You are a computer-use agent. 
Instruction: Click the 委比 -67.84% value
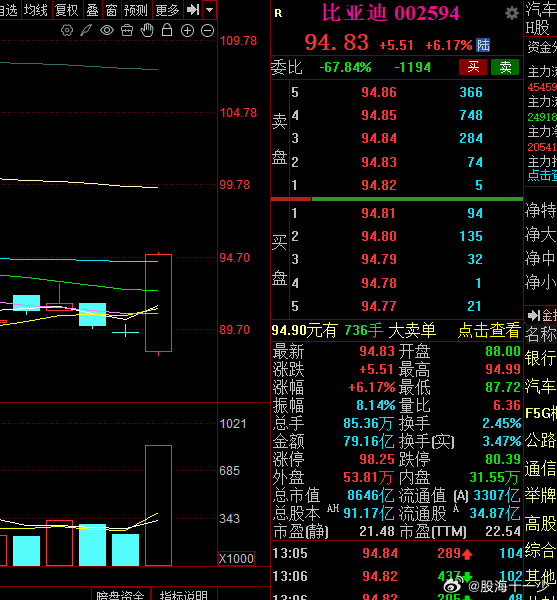click(345, 67)
